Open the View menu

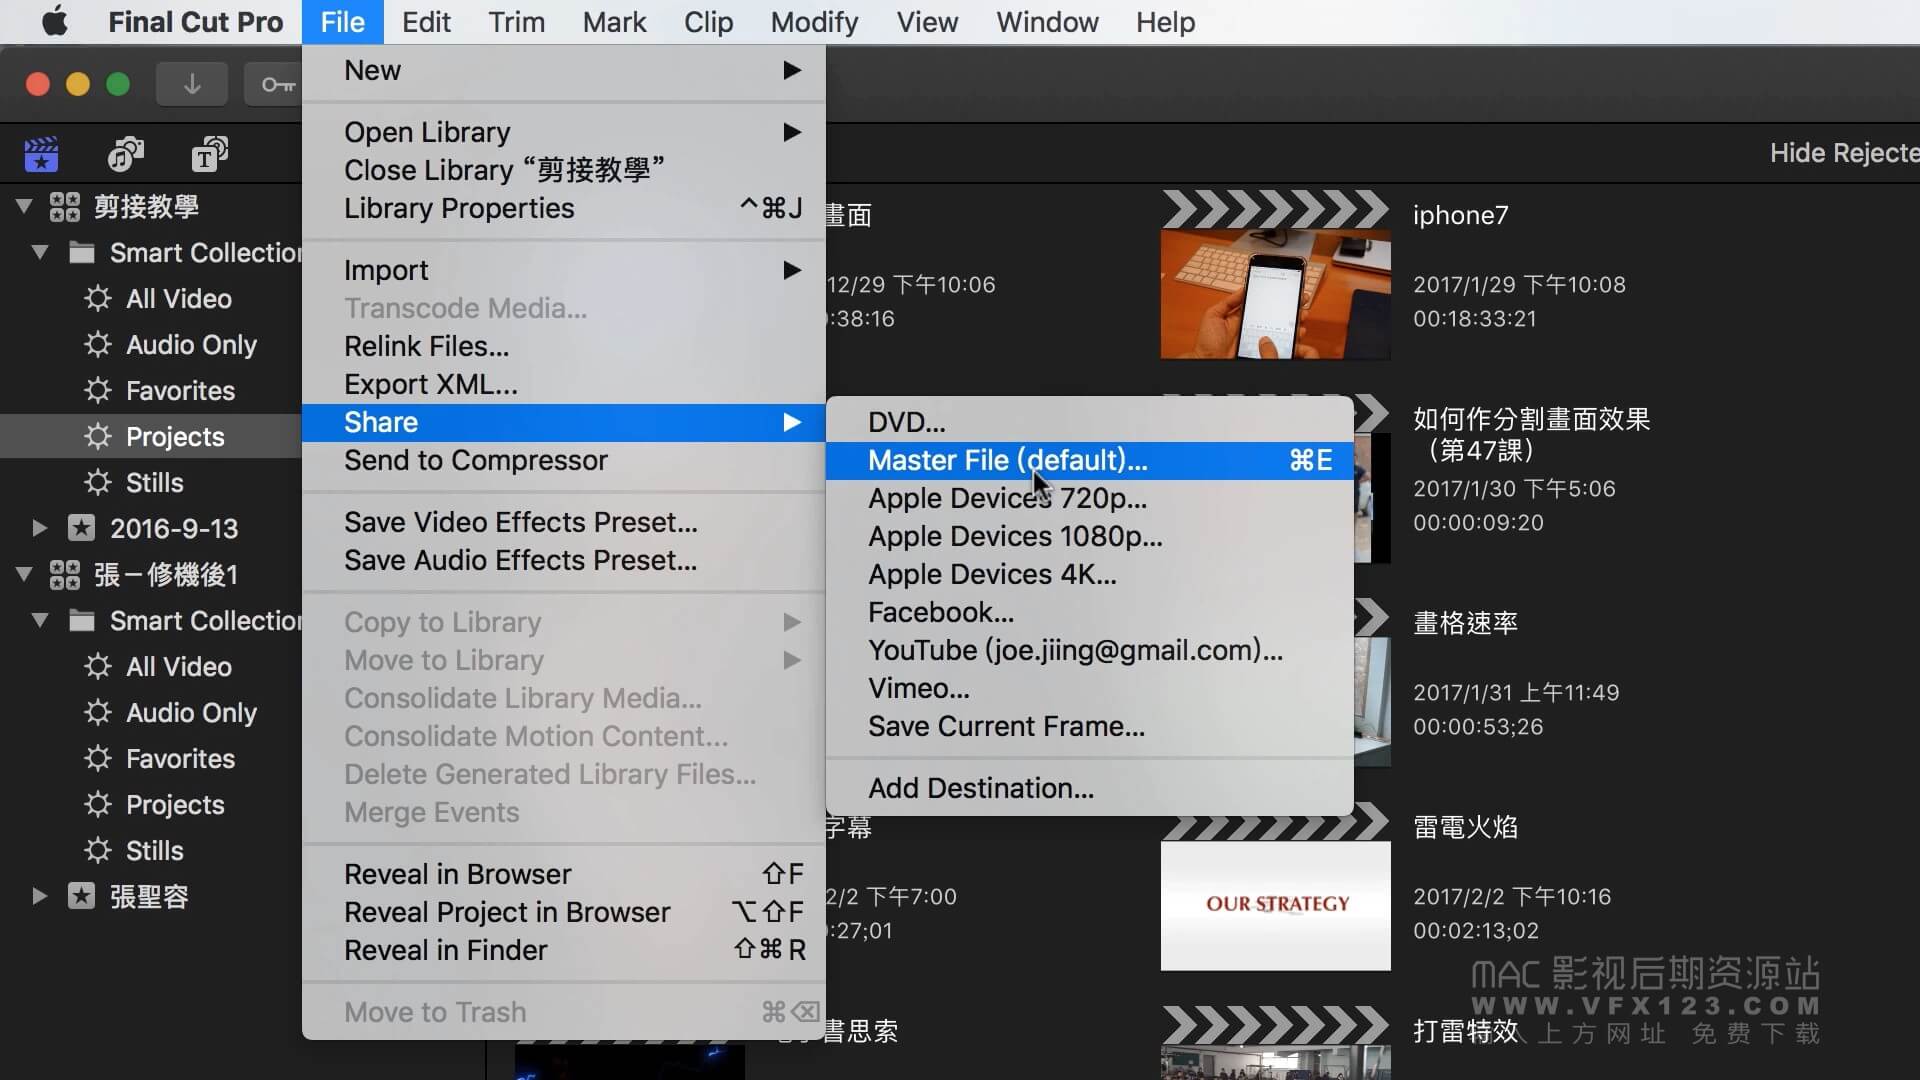click(x=927, y=22)
